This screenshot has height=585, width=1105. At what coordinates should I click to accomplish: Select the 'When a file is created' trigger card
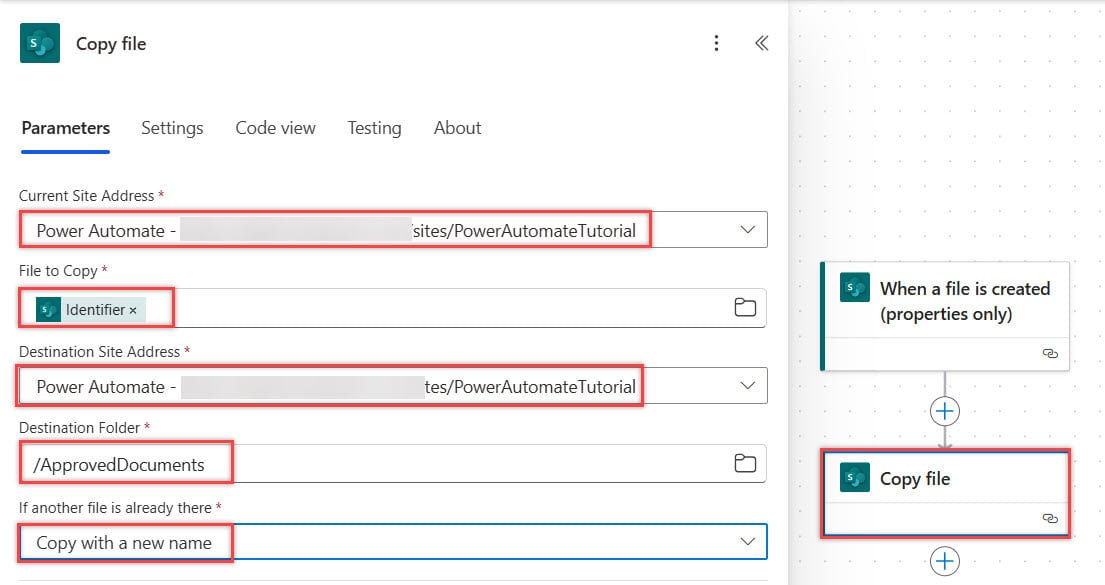click(945, 316)
